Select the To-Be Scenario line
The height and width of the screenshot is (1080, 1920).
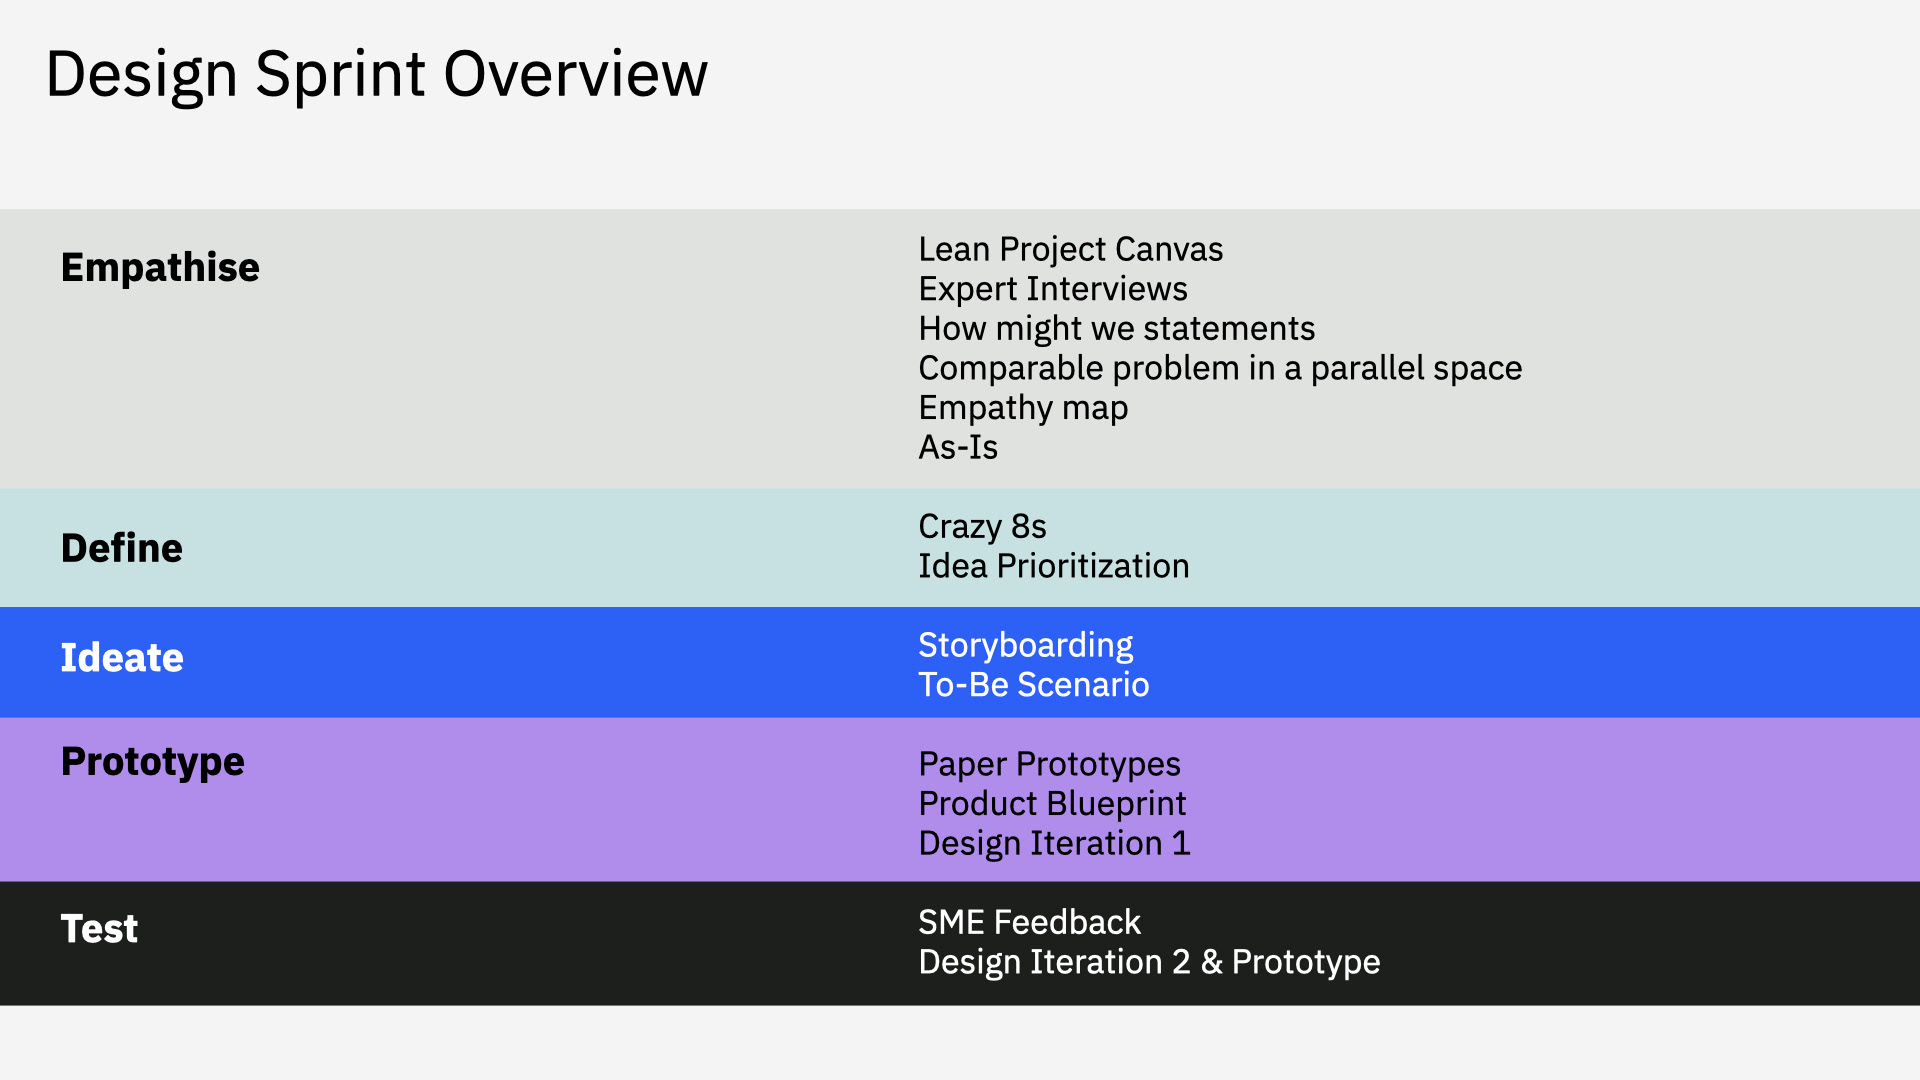point(1034,686)
